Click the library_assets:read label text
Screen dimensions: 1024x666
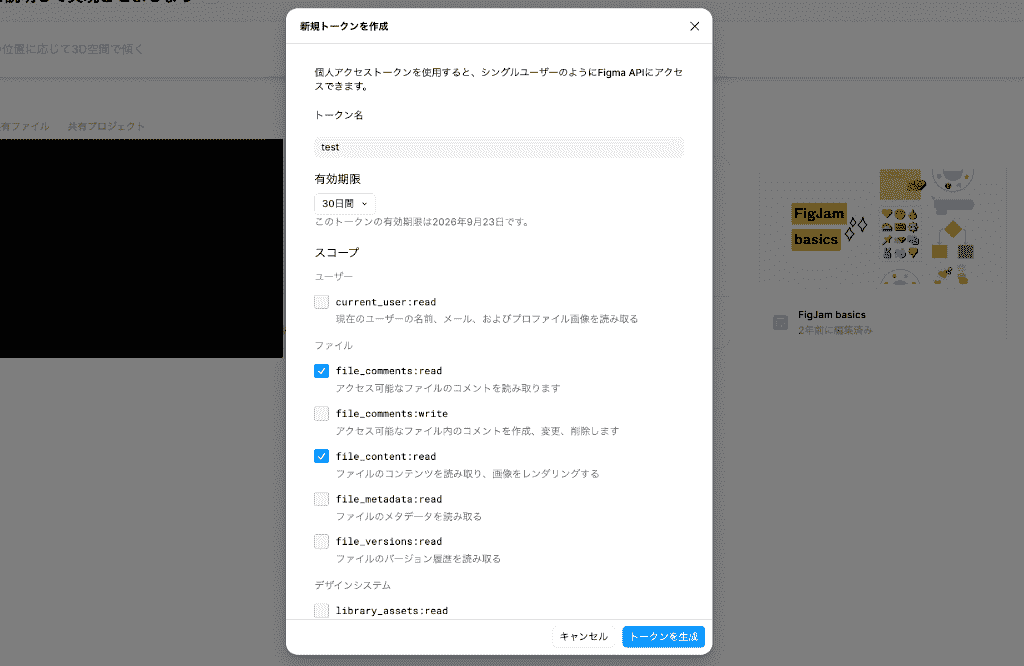pyautogui.click(x=392, y=611)
